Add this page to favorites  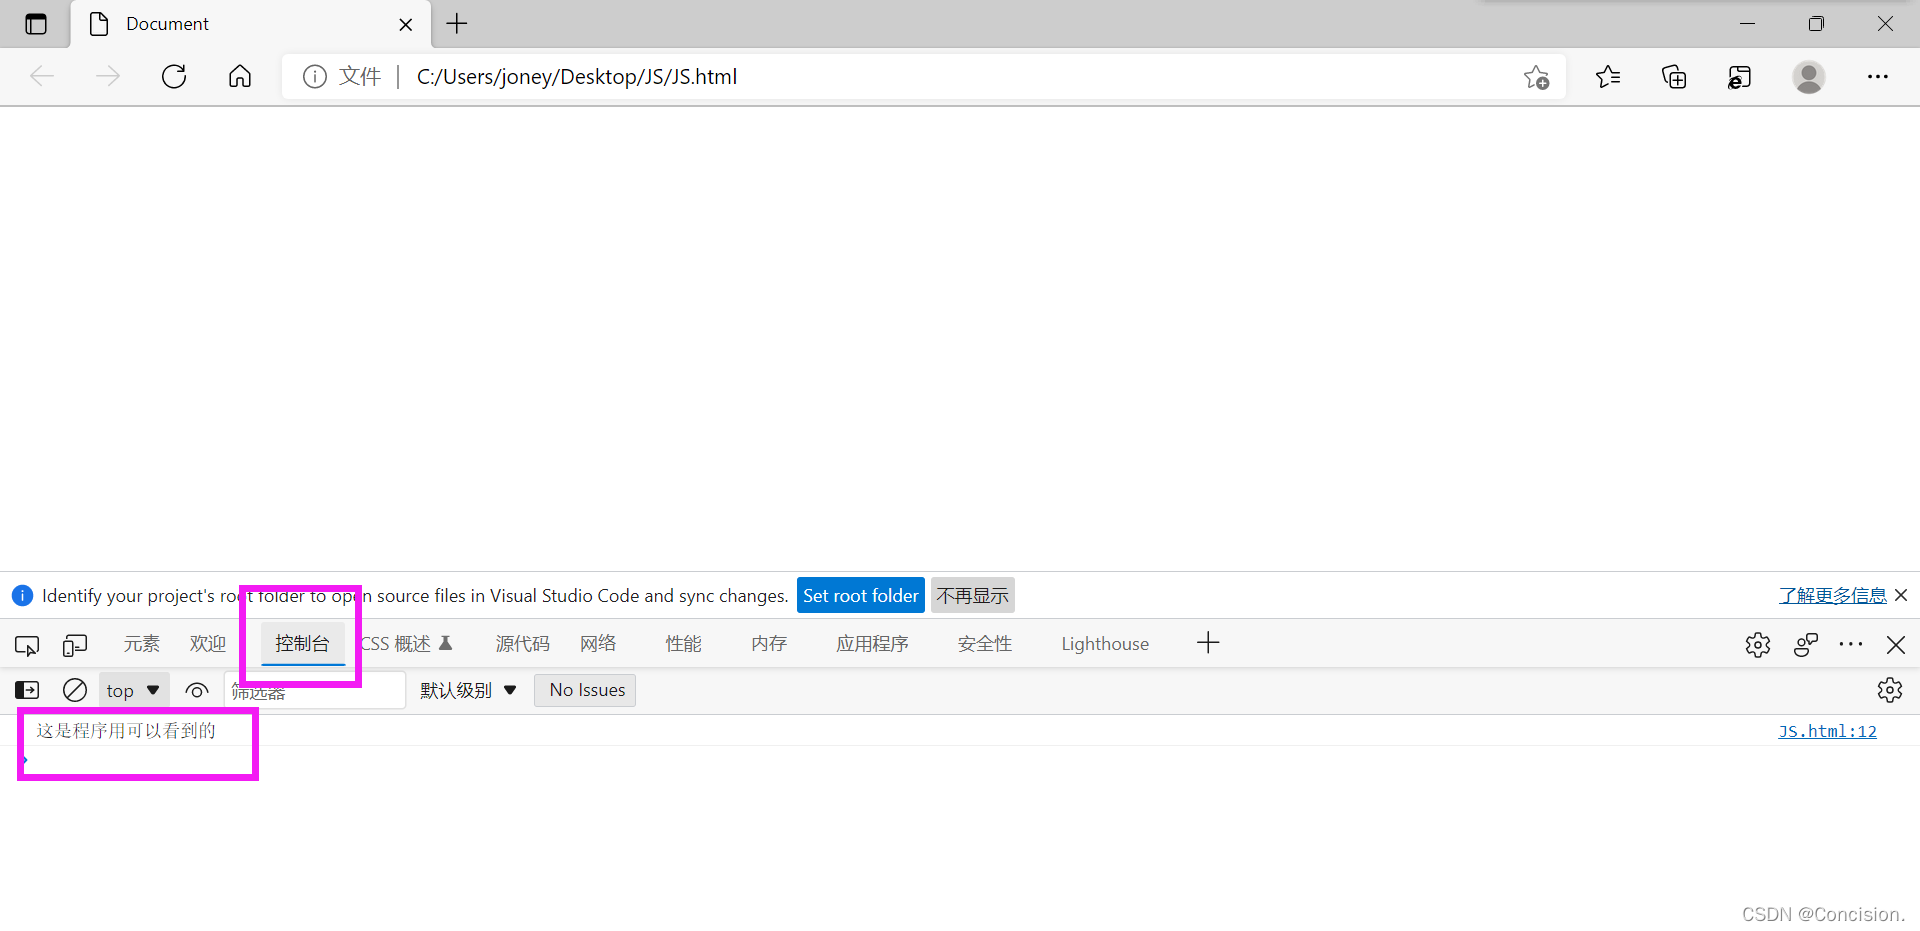point(1537,77)
